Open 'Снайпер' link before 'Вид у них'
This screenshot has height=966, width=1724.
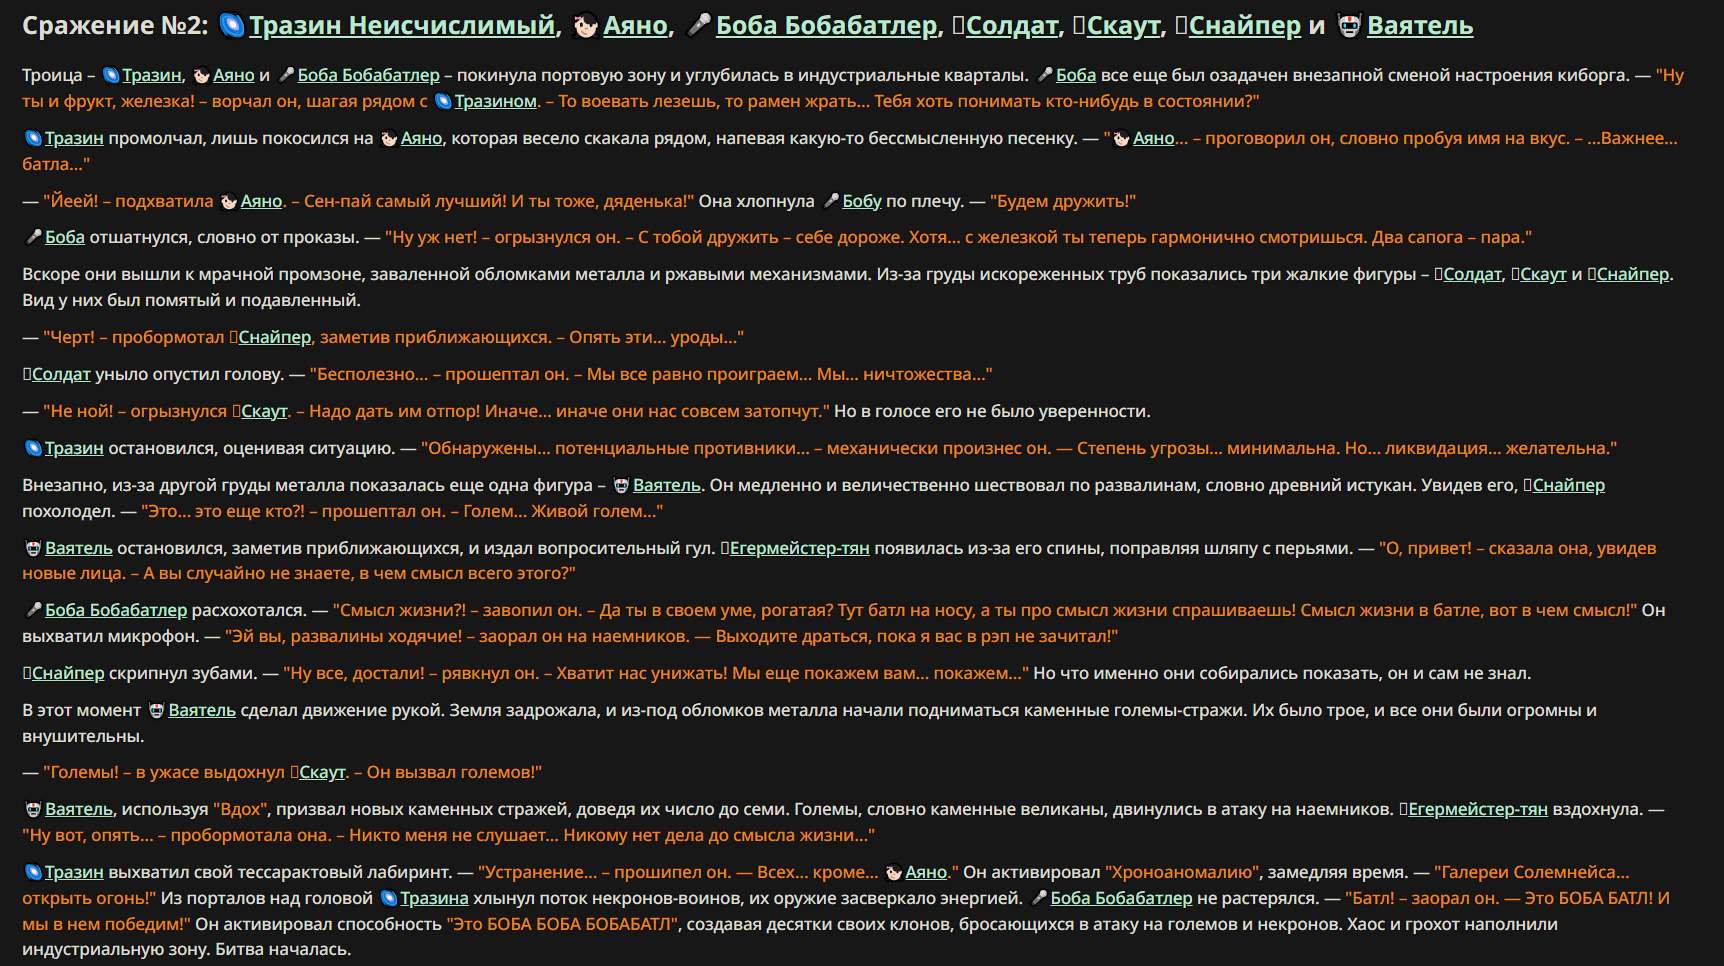(1633, 274)
